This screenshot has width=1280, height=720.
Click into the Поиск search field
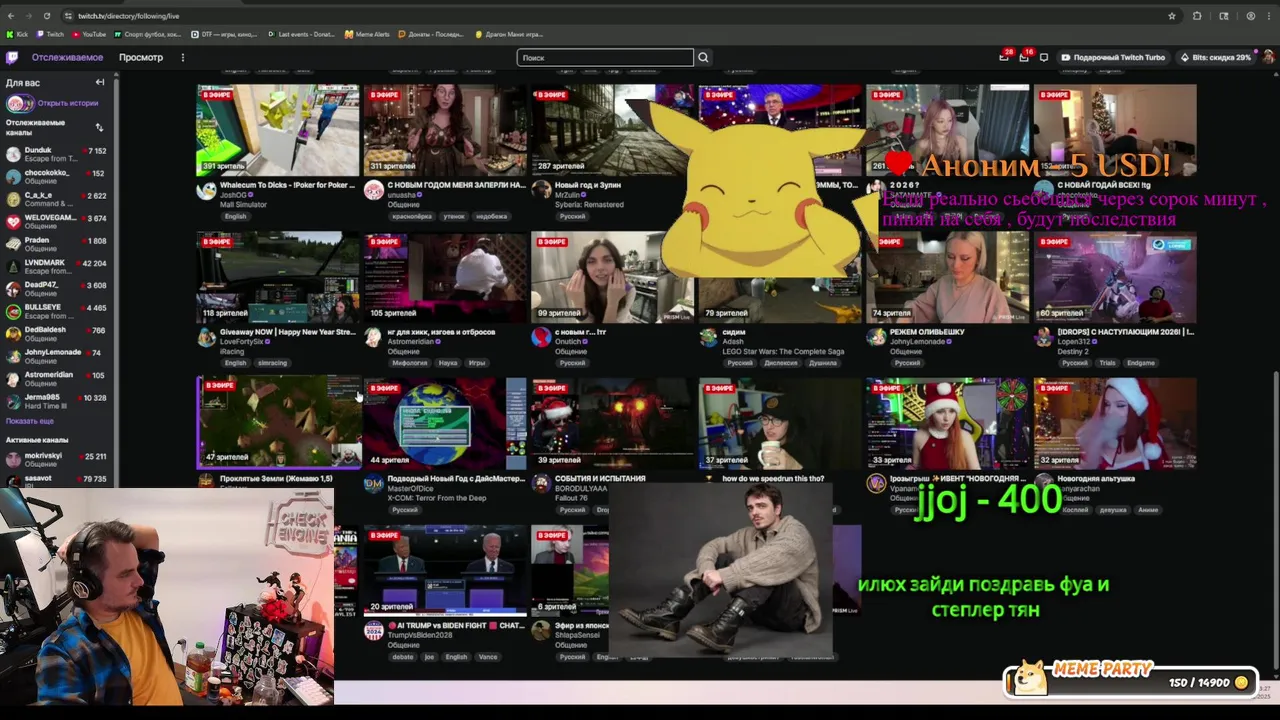(605, 57)
